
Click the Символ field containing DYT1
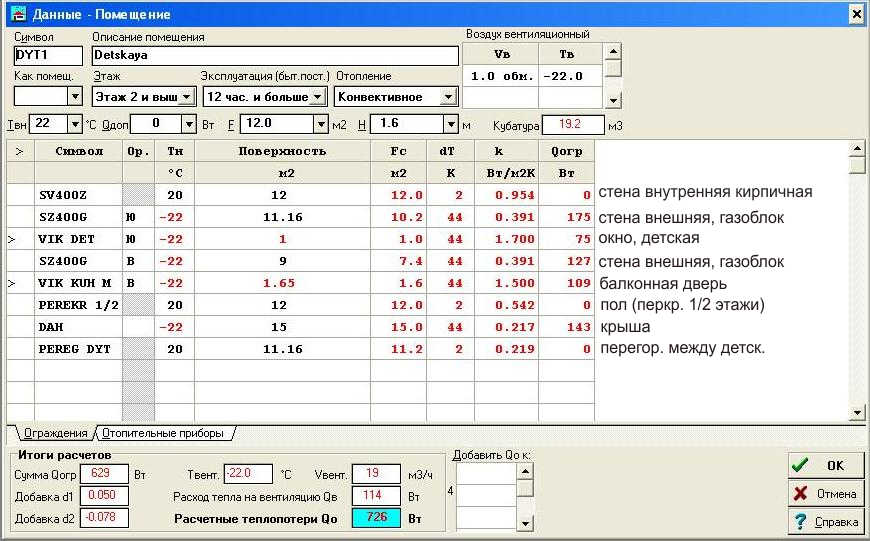48,55
